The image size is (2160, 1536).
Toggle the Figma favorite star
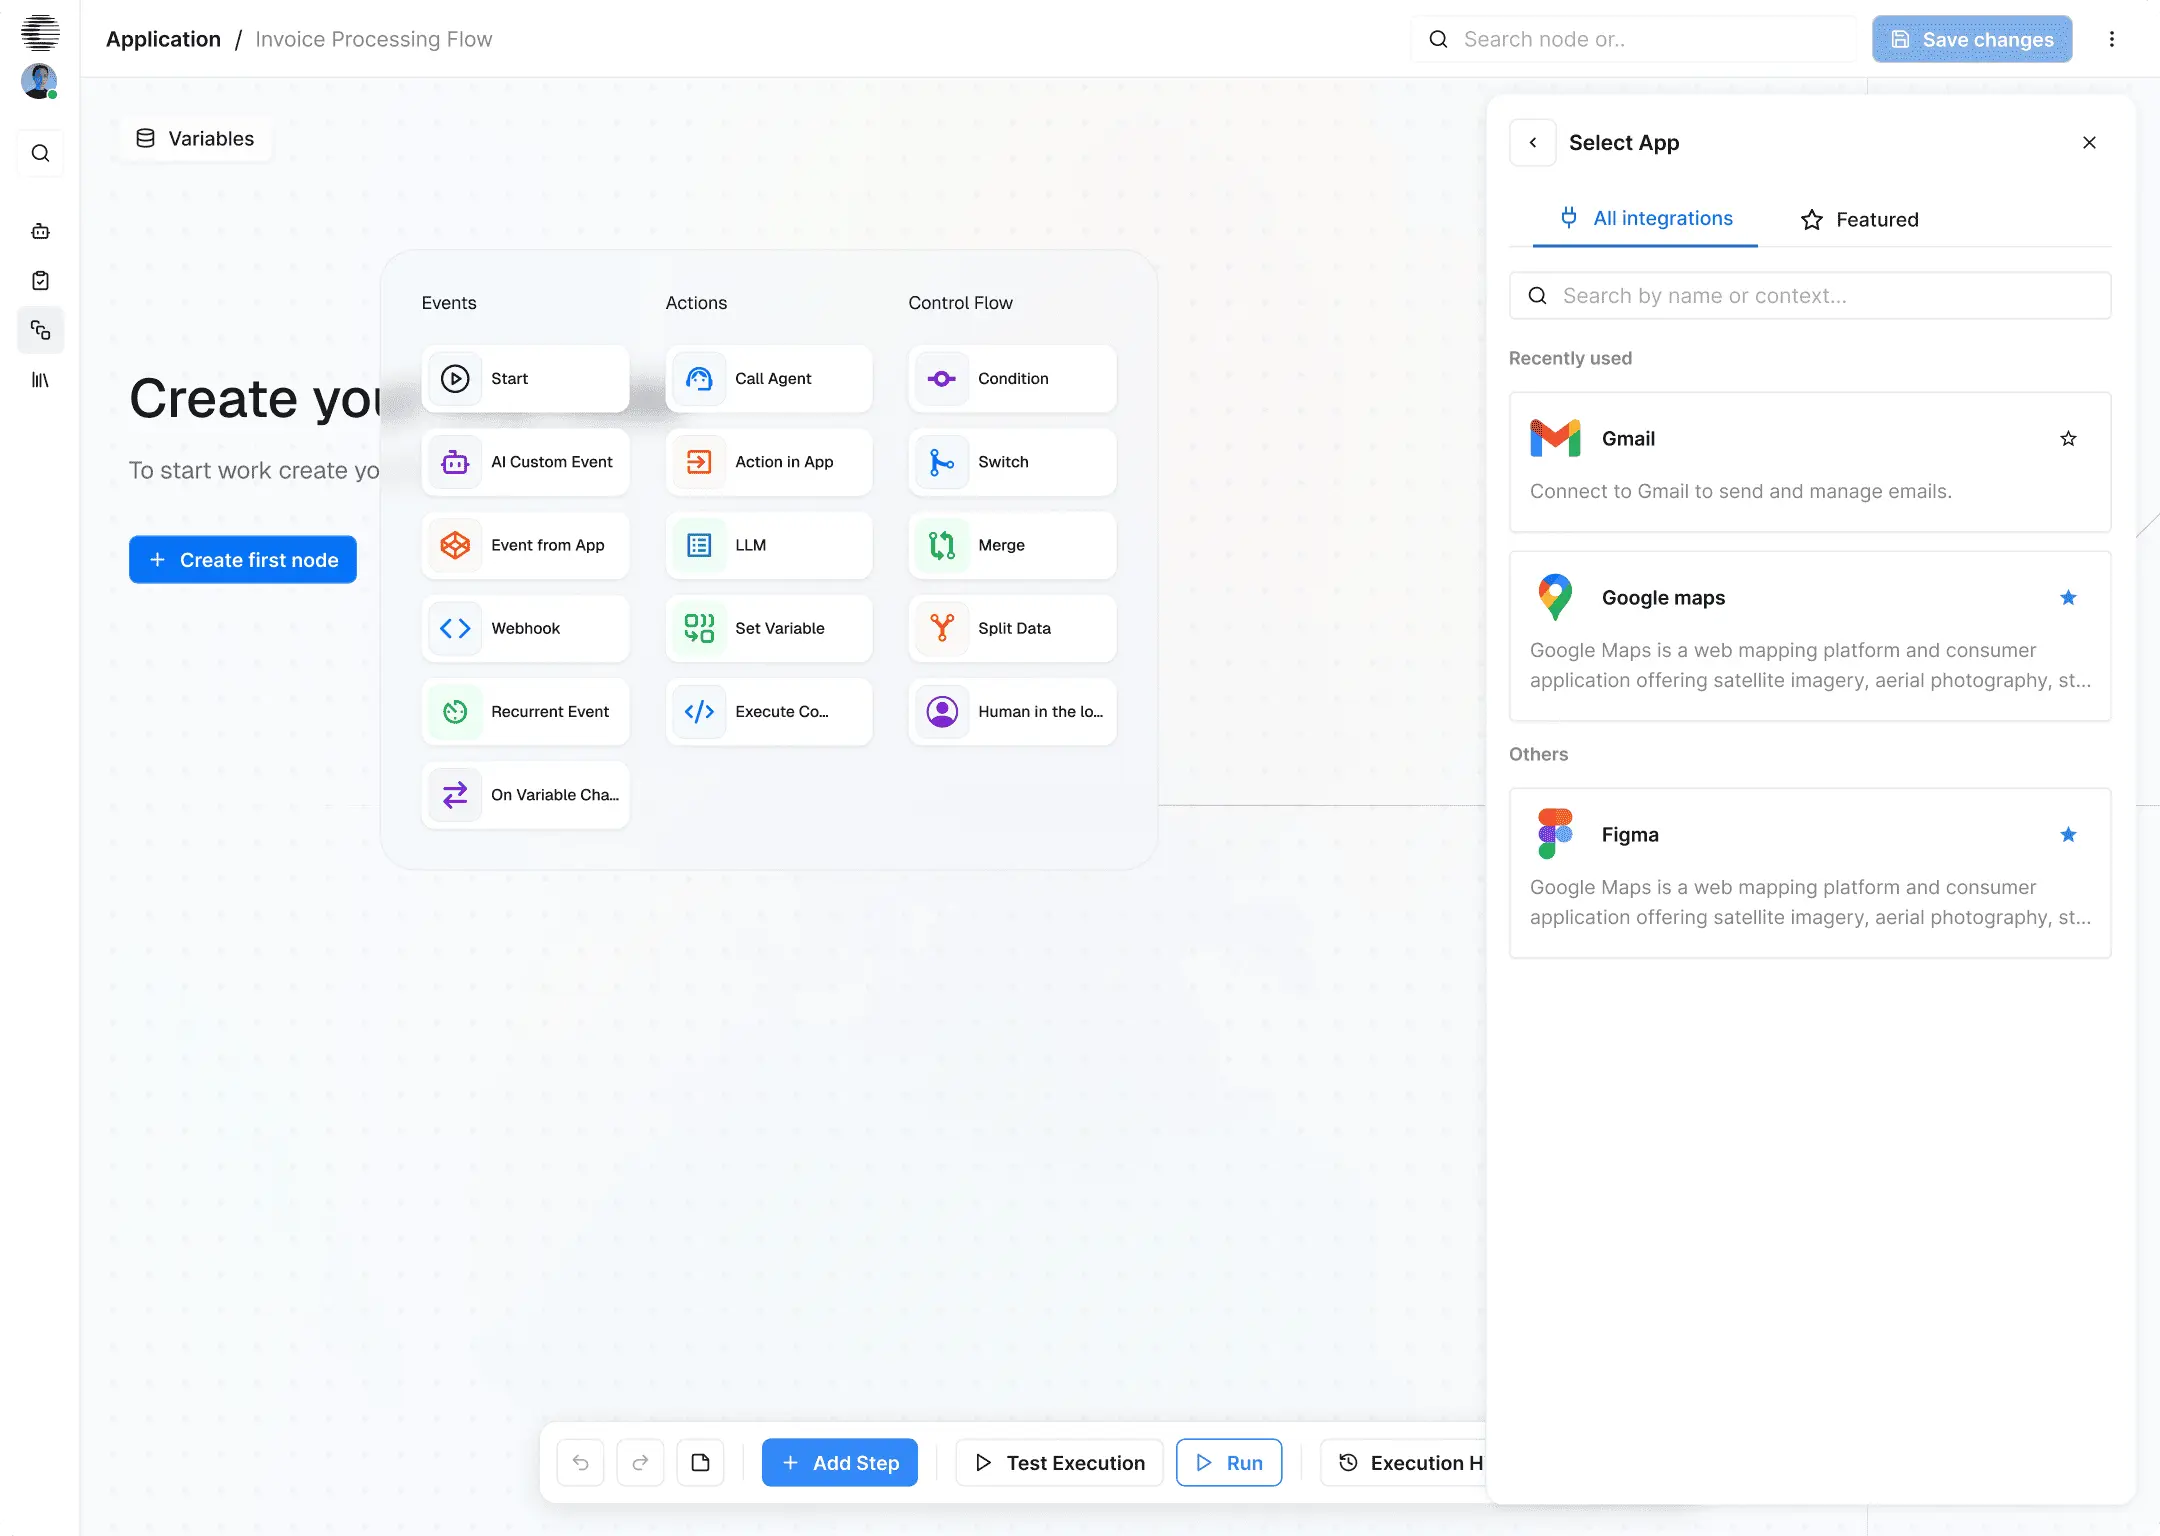(2068, 834)
